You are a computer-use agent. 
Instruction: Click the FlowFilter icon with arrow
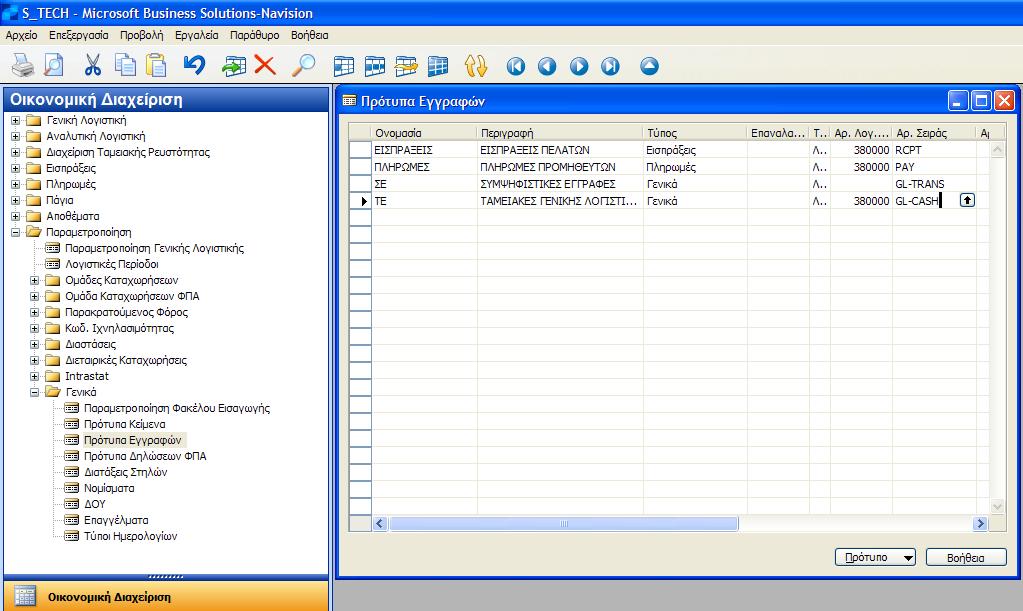pyautogui.click(x=406, y=66)
